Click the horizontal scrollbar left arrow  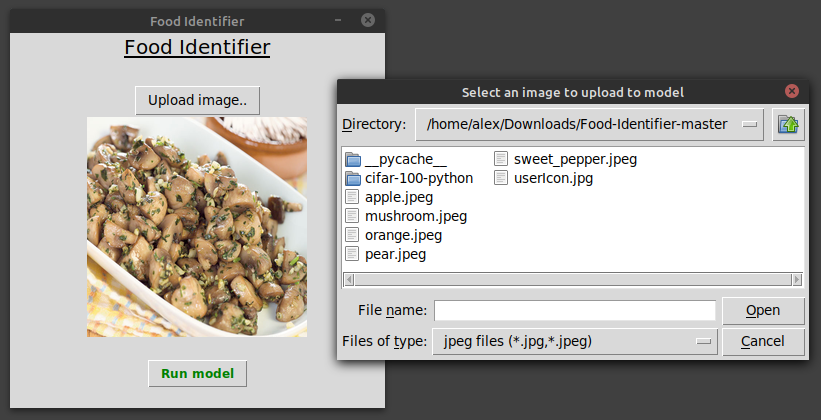[x=349, y=280]
